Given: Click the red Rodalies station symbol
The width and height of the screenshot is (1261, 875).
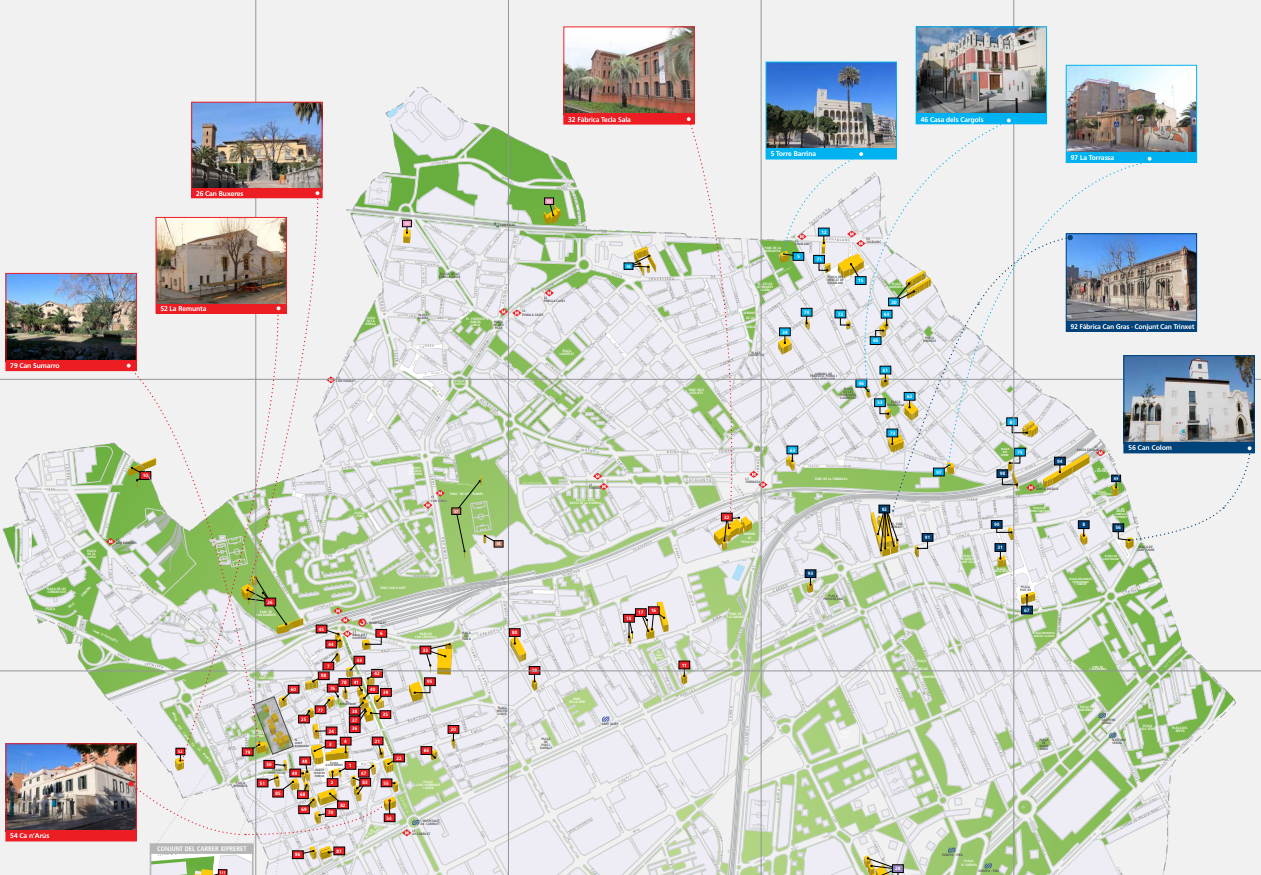Looking at the screenshot, I should [x=361, y=622].
